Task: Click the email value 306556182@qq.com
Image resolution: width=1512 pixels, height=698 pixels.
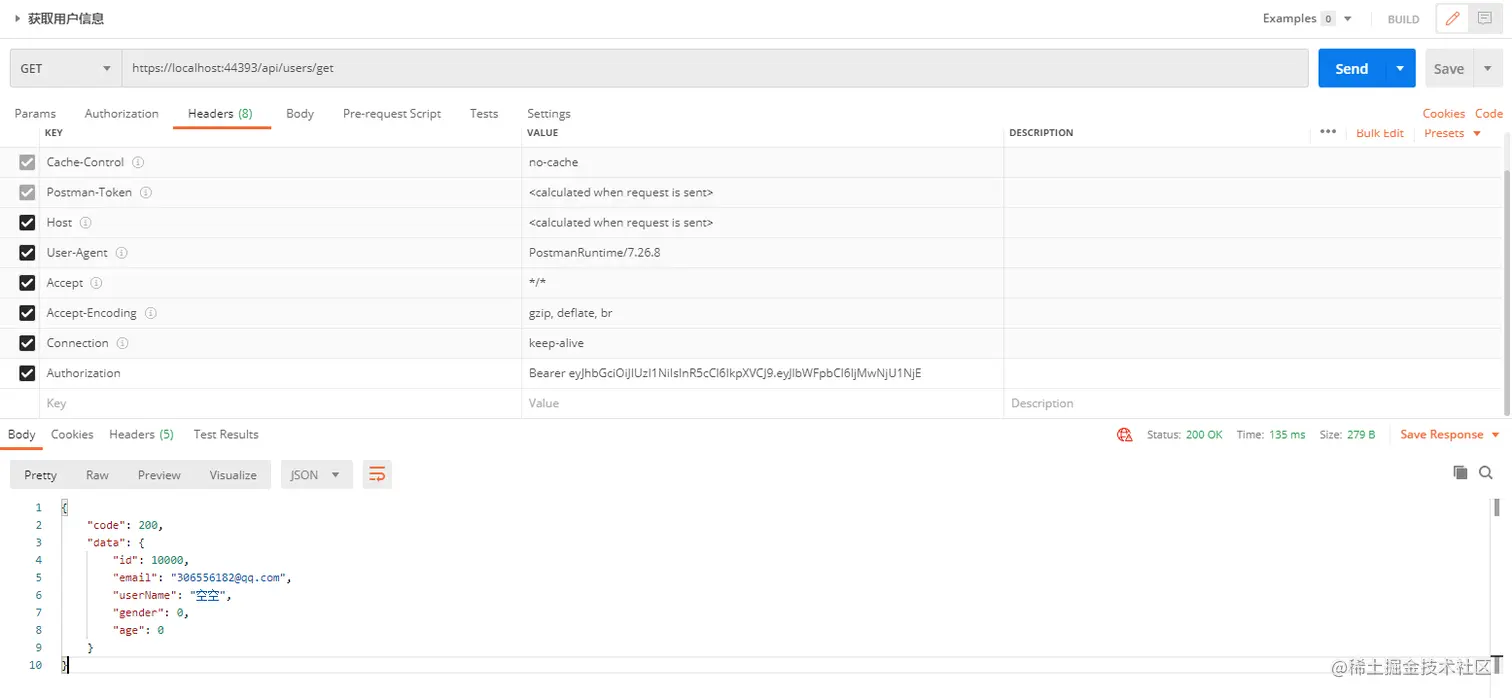Action: point(230,577)
